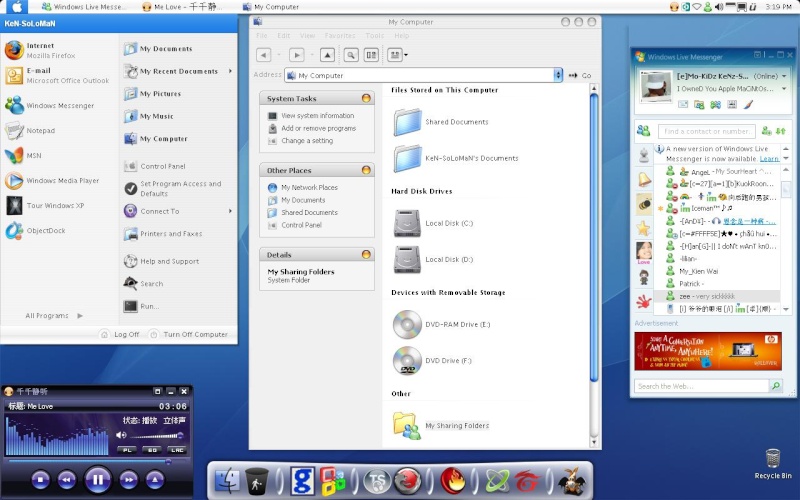Image resolution: width=800 pixels, height=500 pixels.
Task: Open the Messenger online status dropdown
Action: [x=784, y=76]
